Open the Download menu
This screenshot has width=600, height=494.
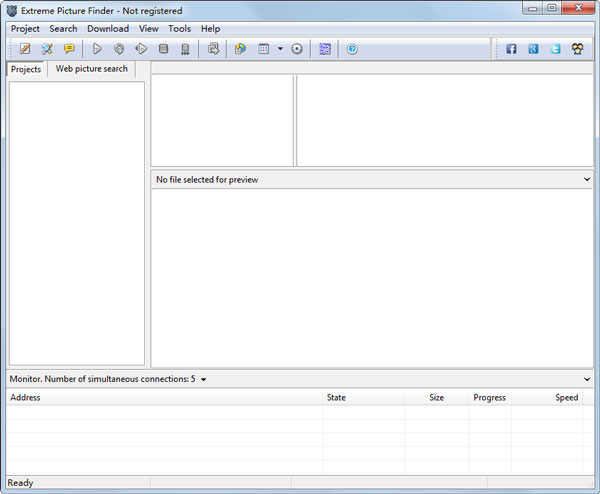108,29
